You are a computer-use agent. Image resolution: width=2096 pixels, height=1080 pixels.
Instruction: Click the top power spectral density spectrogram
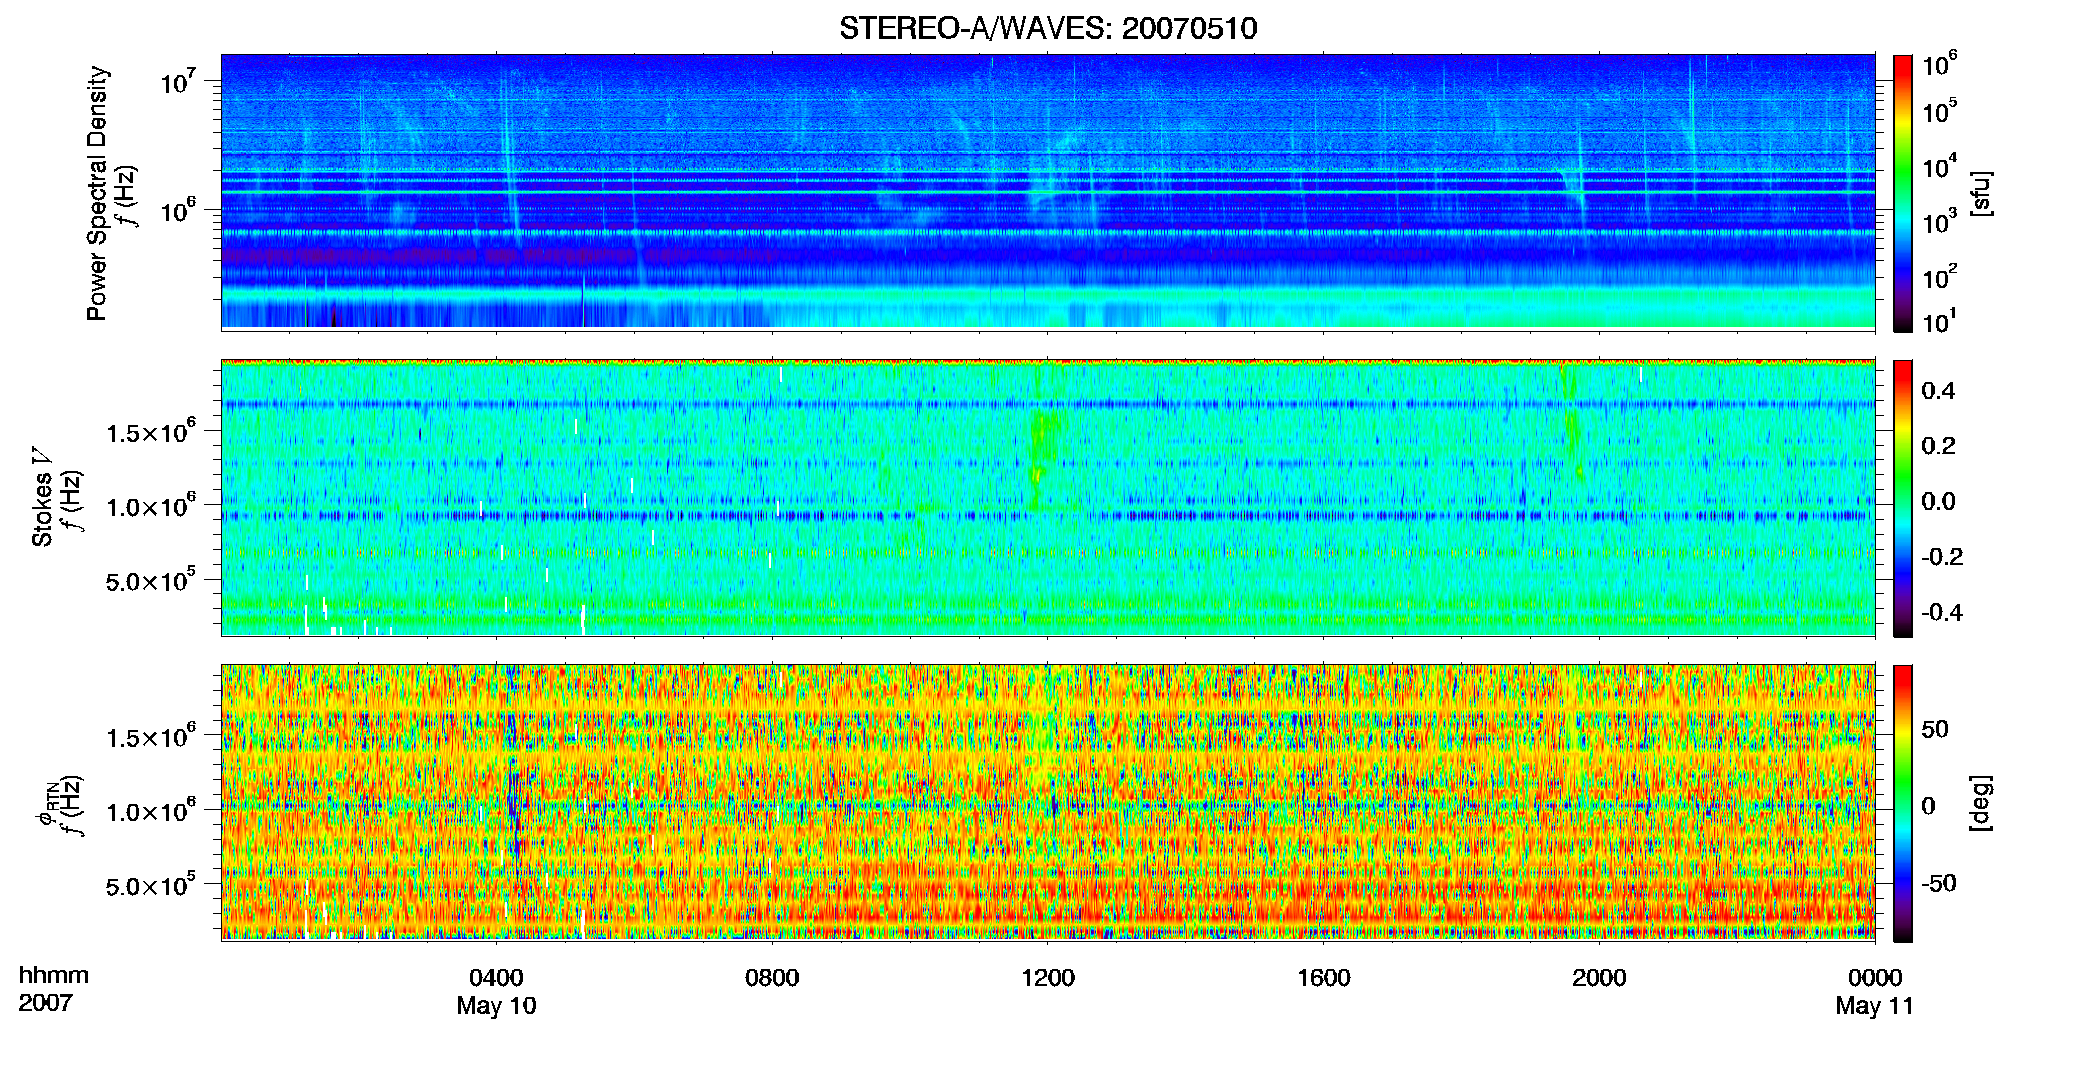click(1048, 192)
